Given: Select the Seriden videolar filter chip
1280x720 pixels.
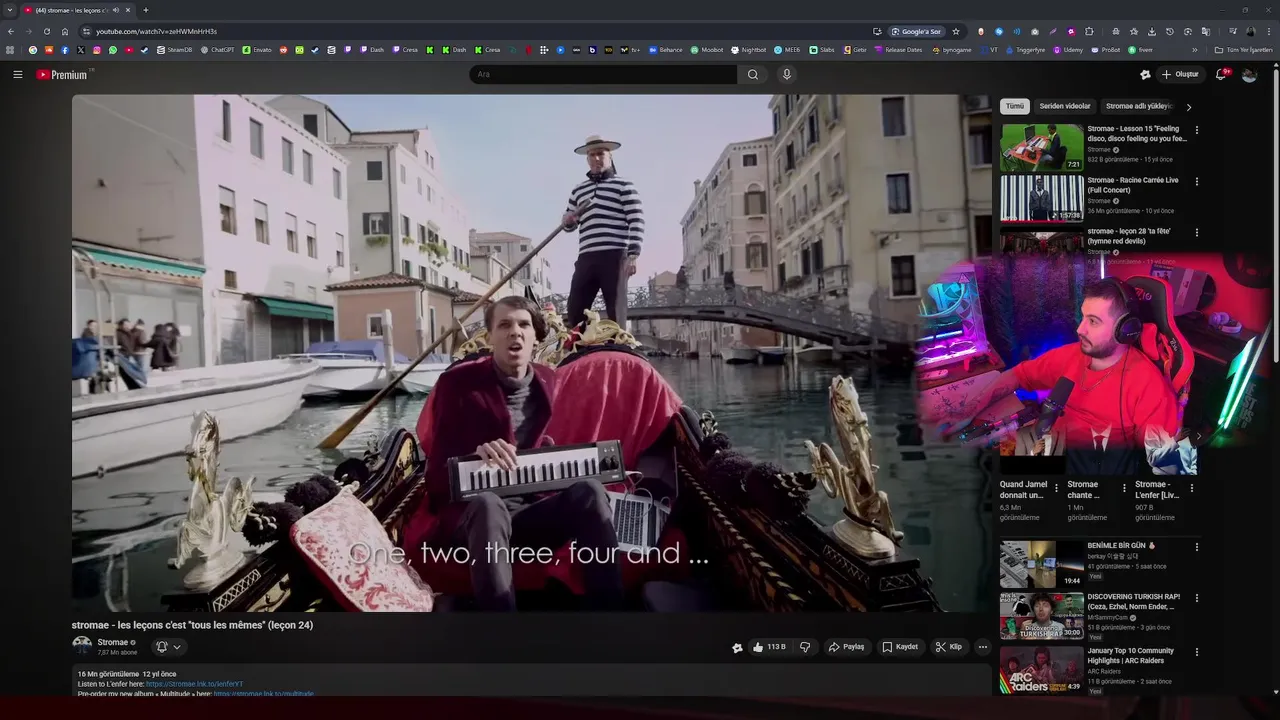Looking at the screenshot, I should (x=1065, y=106).
